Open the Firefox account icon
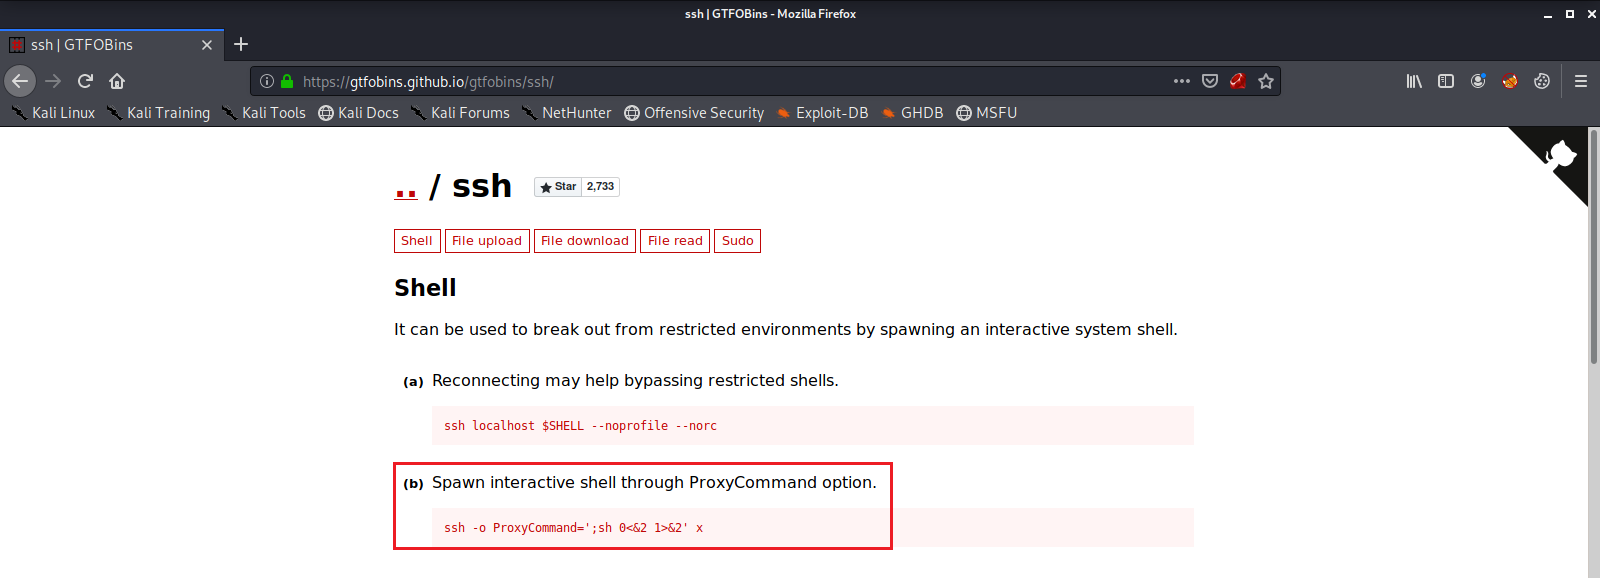Viewport: 1600px width, 578px height. pos(1478,81)
